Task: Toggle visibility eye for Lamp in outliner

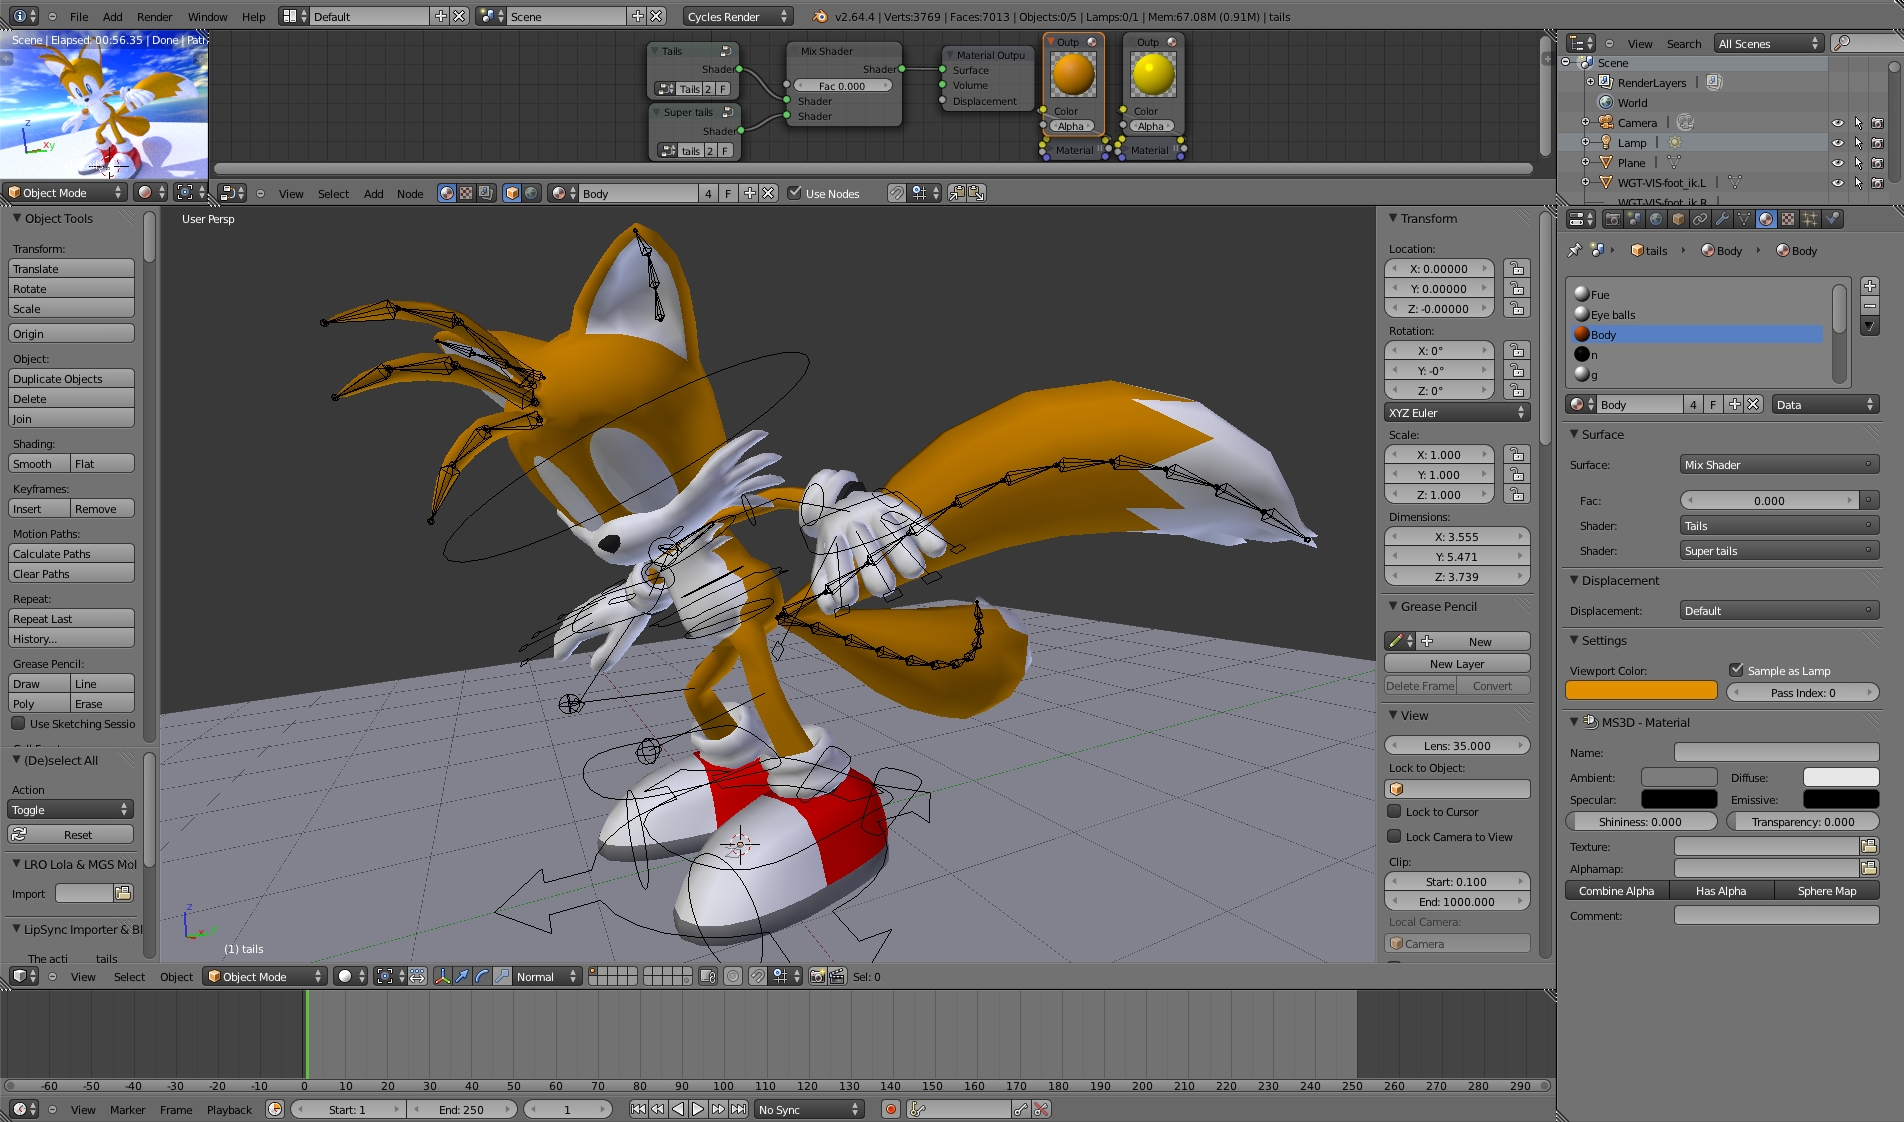Action: tap(1837, 143)
